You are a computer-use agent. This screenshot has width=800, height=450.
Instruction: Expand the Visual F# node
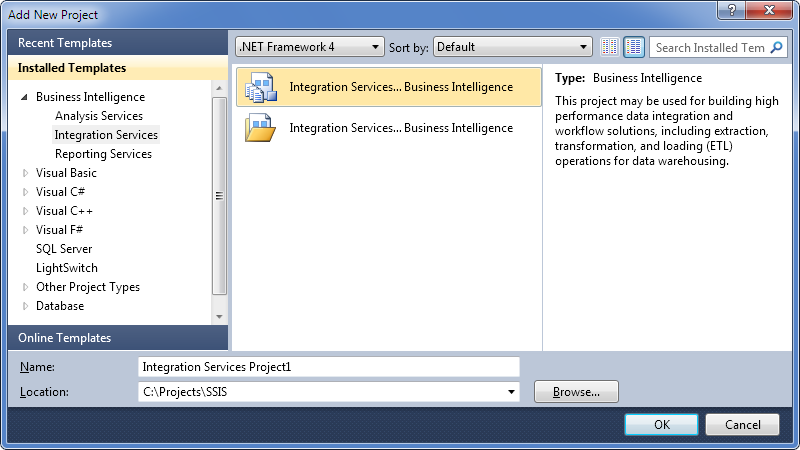[25, 230]
